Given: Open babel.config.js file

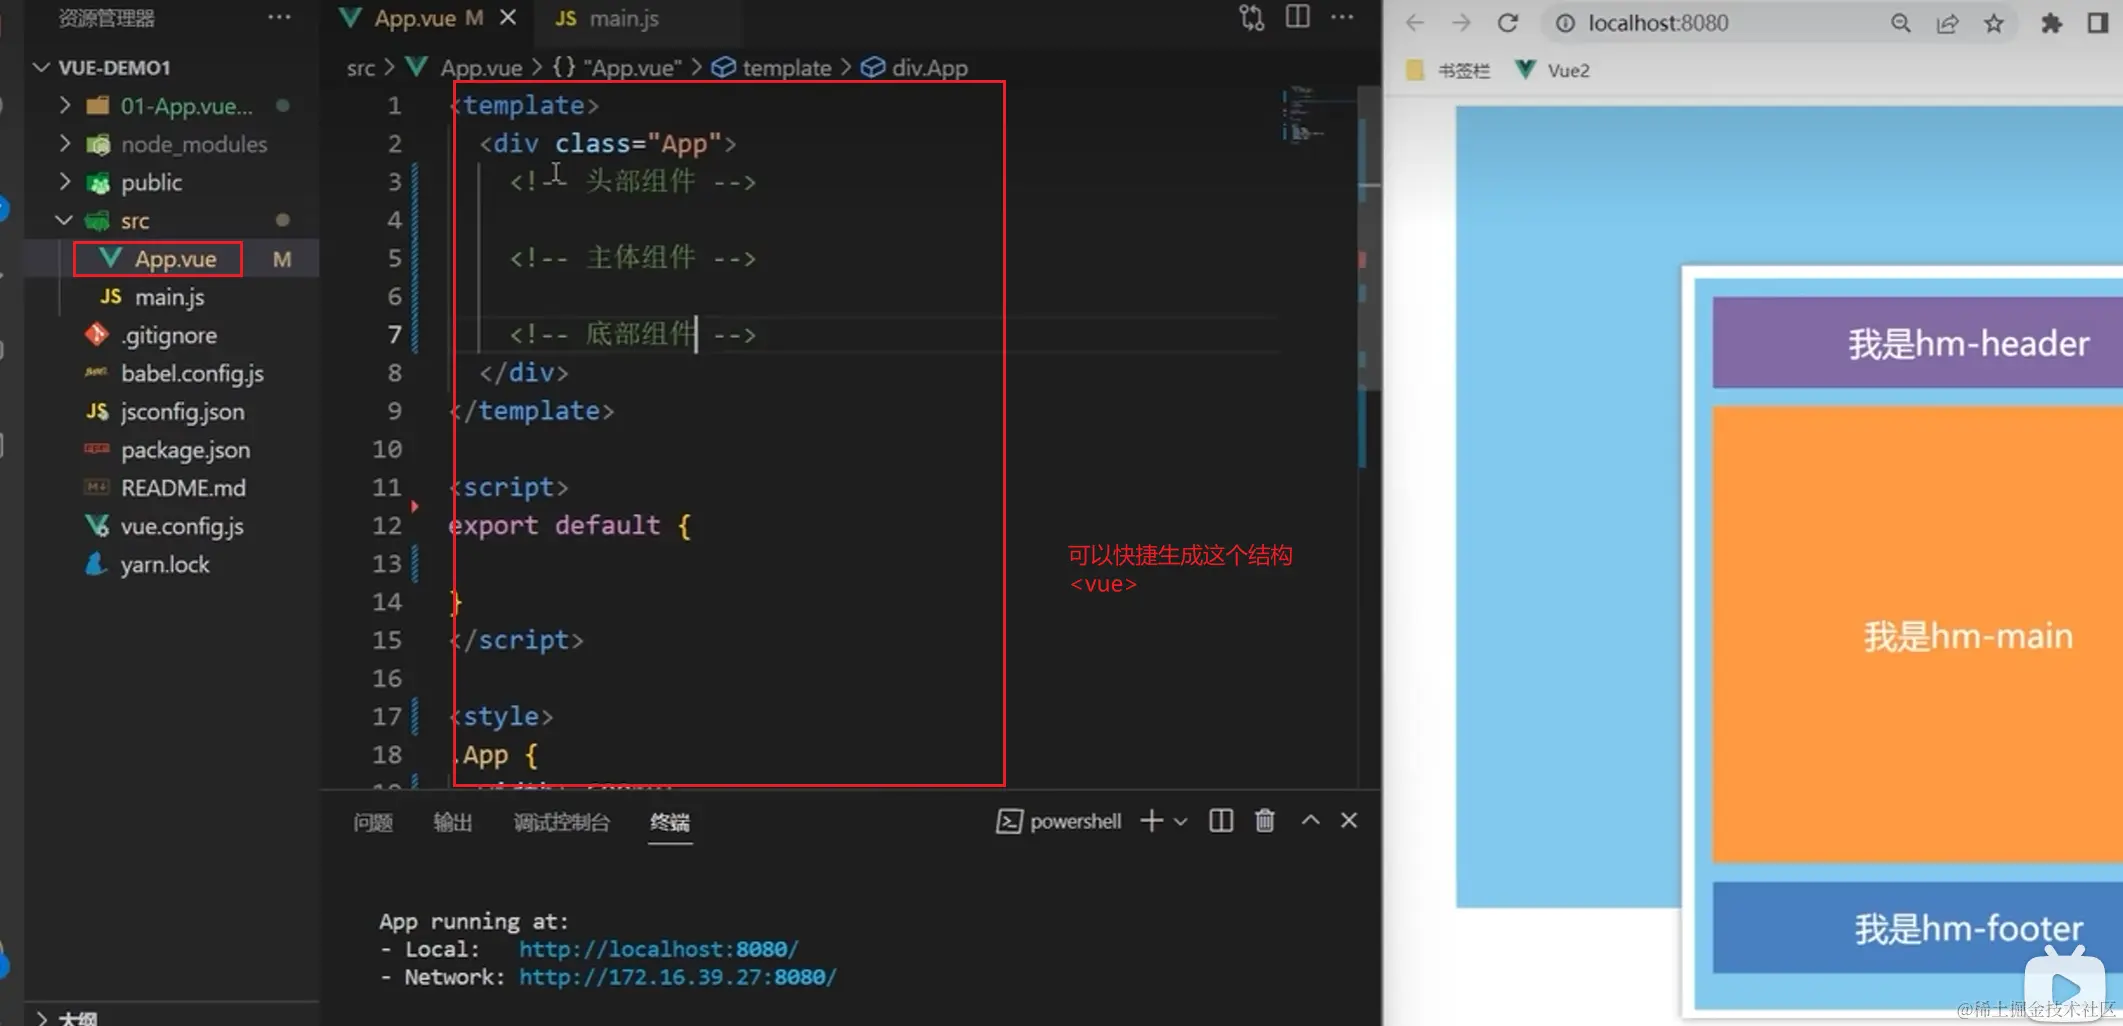Looking at the screenshot, I should tap(192, 373).
